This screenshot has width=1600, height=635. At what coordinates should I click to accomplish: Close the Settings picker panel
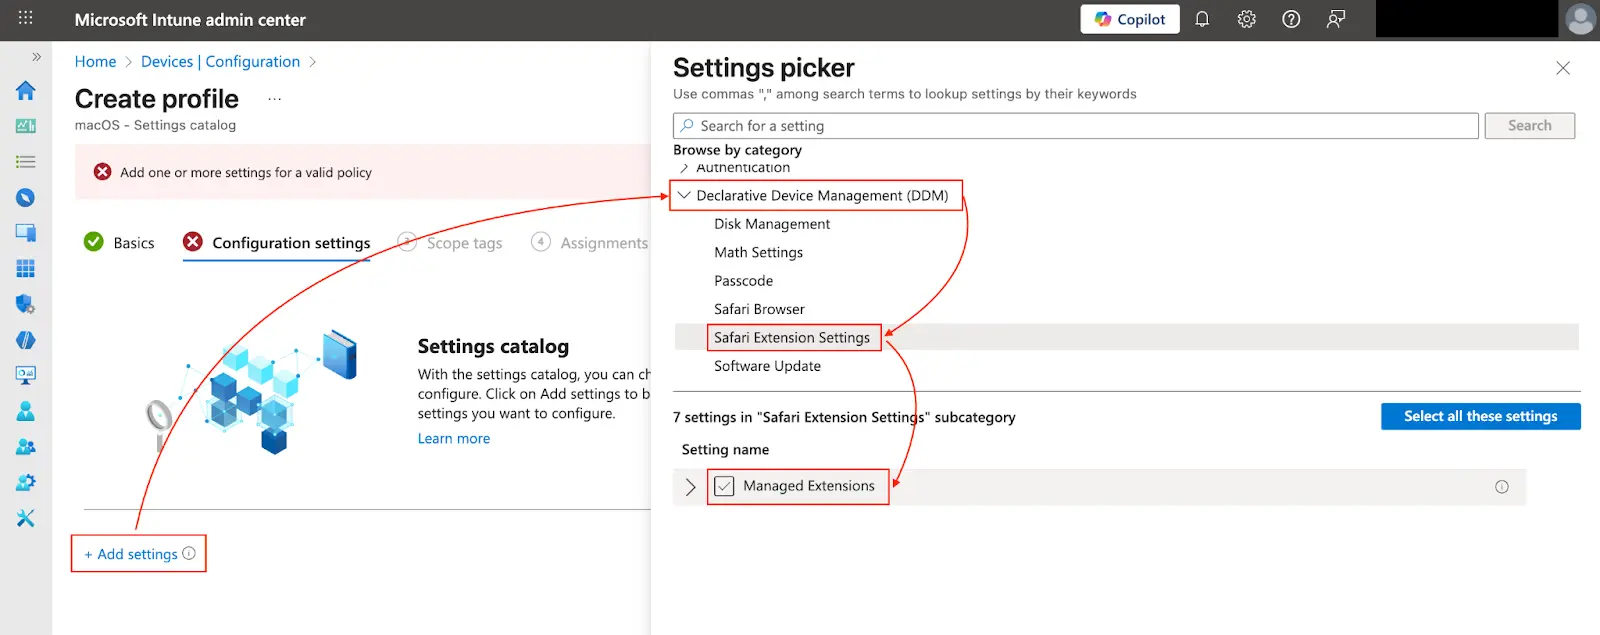(x=1563, y=68)
